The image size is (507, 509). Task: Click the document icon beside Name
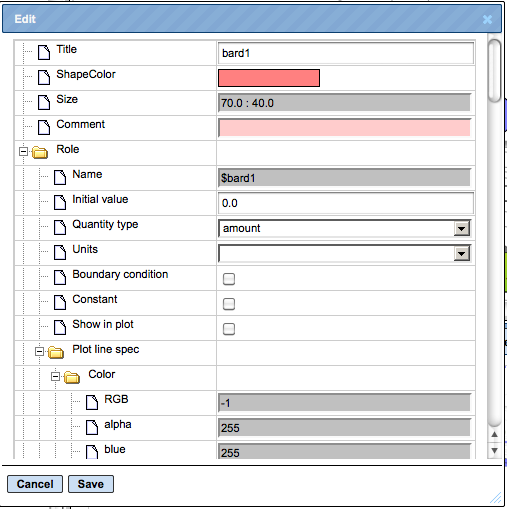[x=60, y=177]
